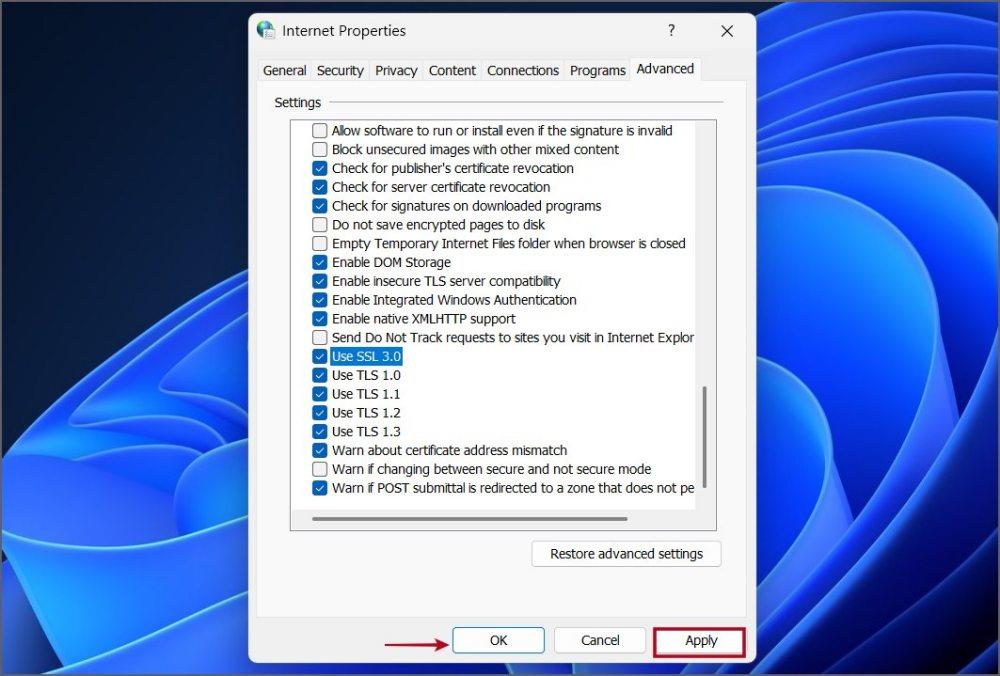Click the Apply button
The height and width of the screenshot is (676, 1000).
tap(700, 641)
